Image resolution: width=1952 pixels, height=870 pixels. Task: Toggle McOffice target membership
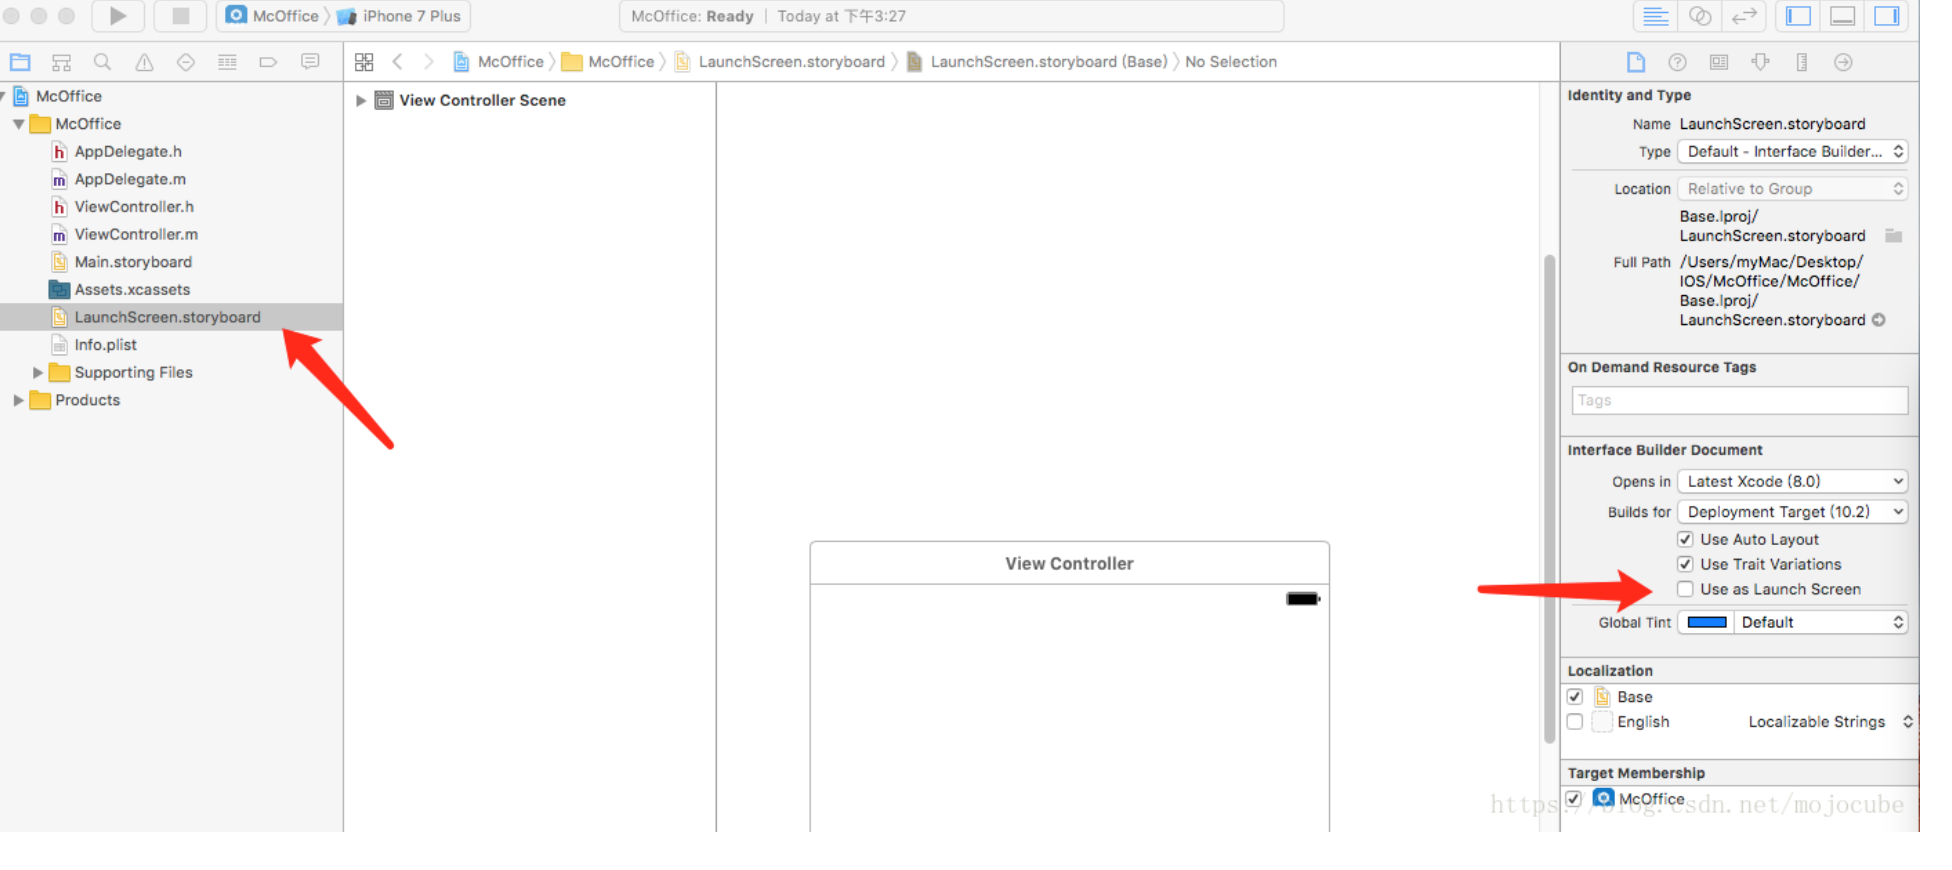pos(1575,799)
